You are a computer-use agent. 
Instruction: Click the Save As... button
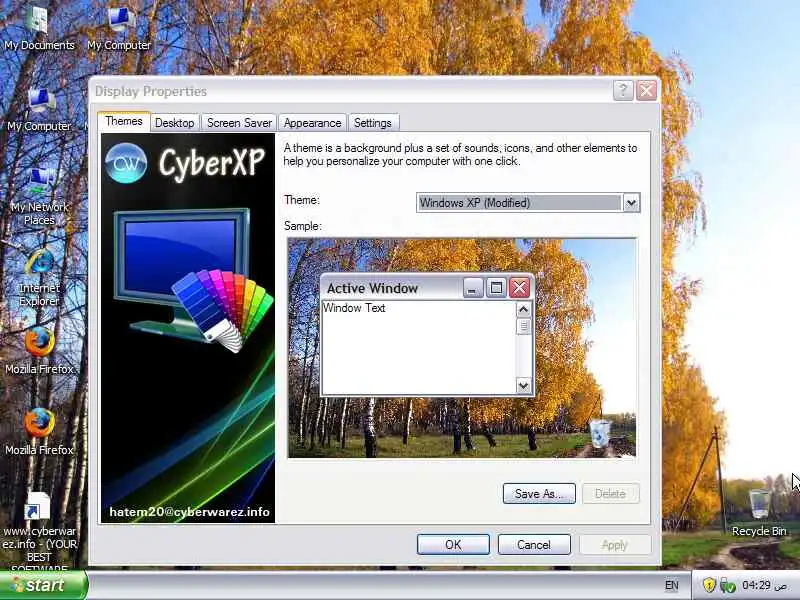539,493
